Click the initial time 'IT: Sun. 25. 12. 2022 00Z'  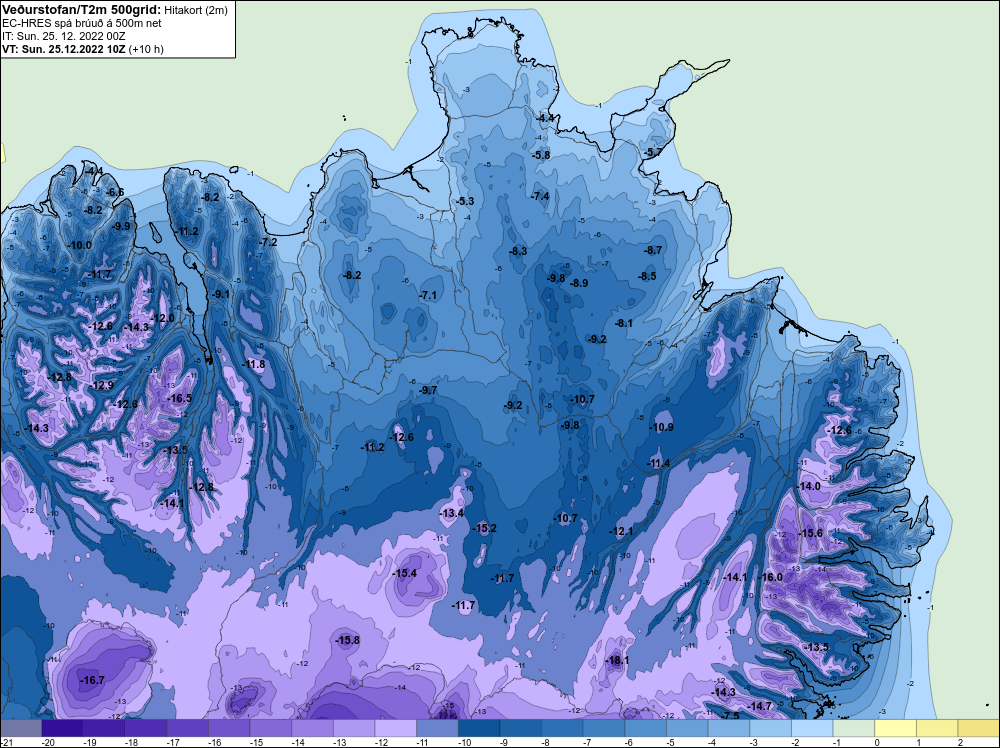click(x=64, y=36)
